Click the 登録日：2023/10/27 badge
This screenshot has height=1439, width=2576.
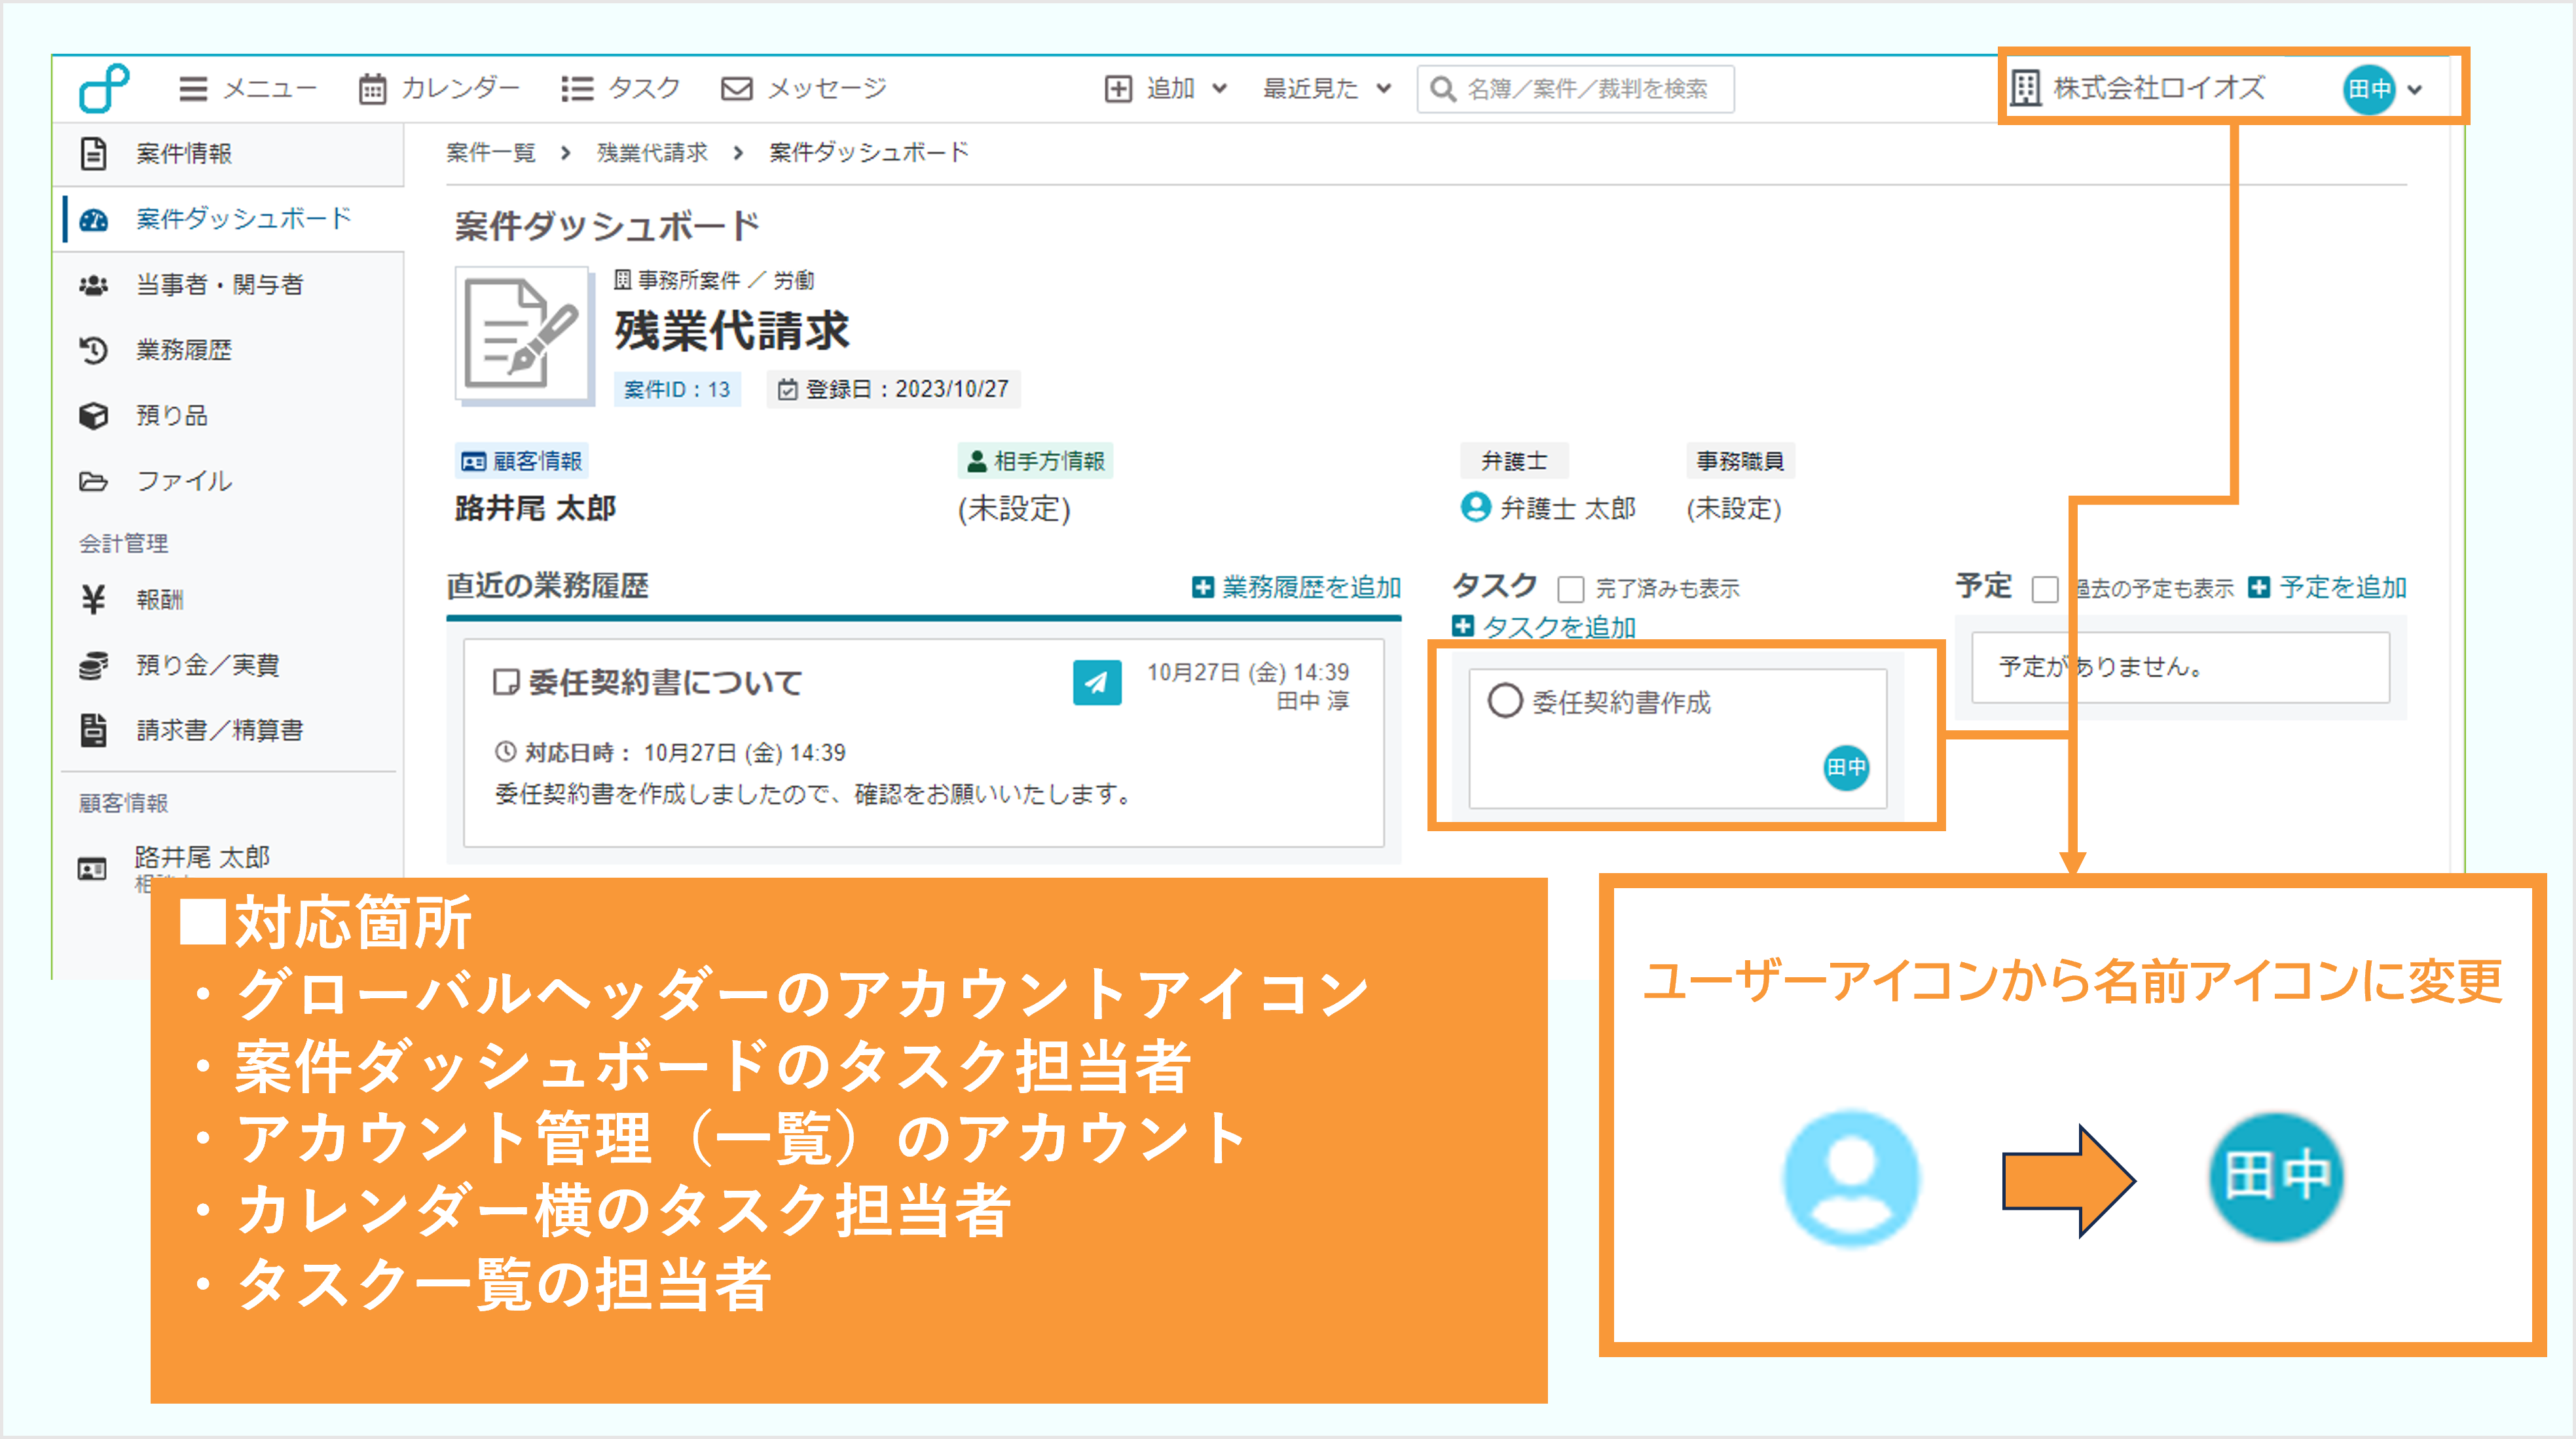click(x=894, y=389)
